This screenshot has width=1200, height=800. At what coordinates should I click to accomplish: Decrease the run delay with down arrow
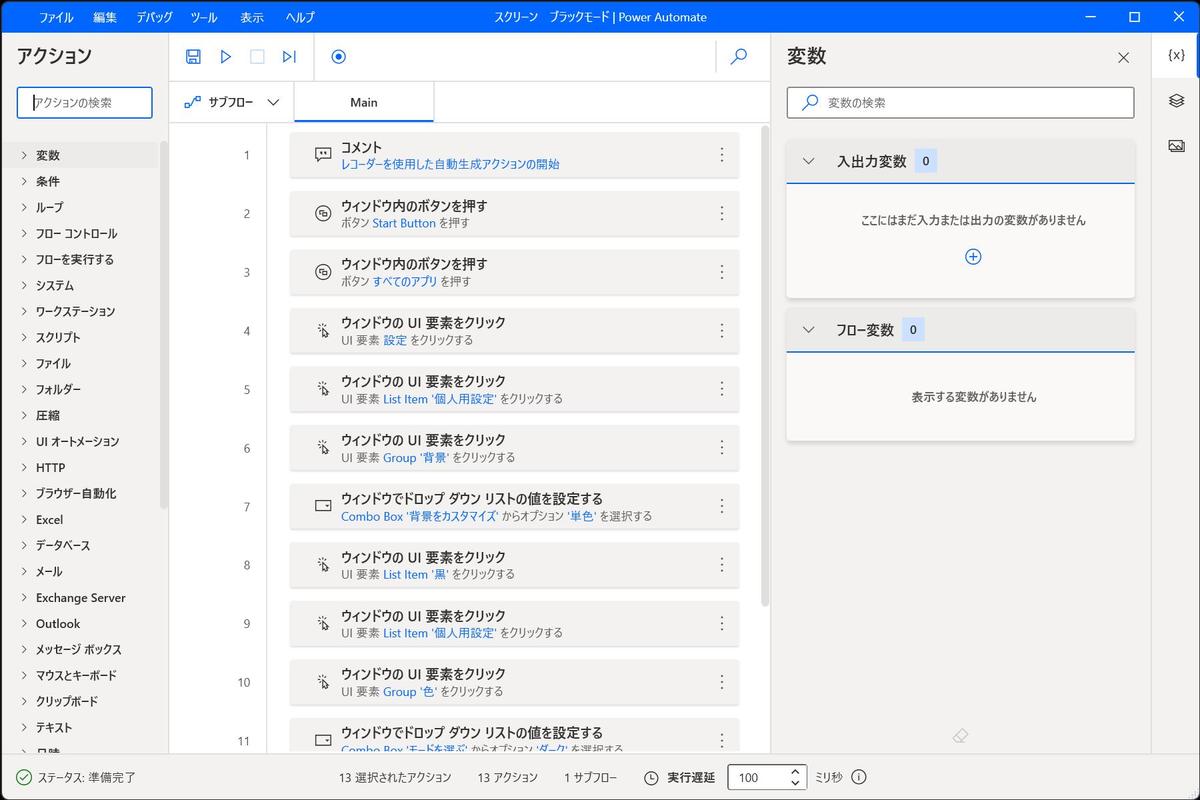pos(795,783)
